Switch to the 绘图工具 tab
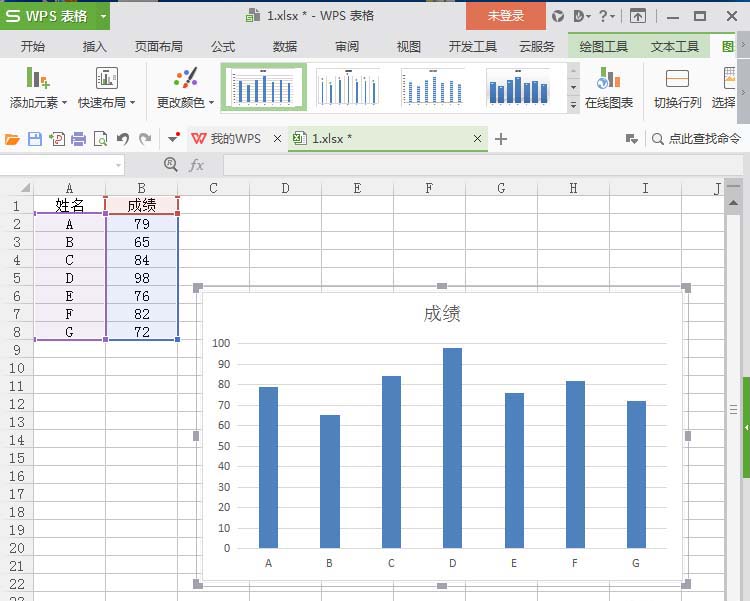The image size is (750, 601). pyautogui.click(x=603, y=46)
